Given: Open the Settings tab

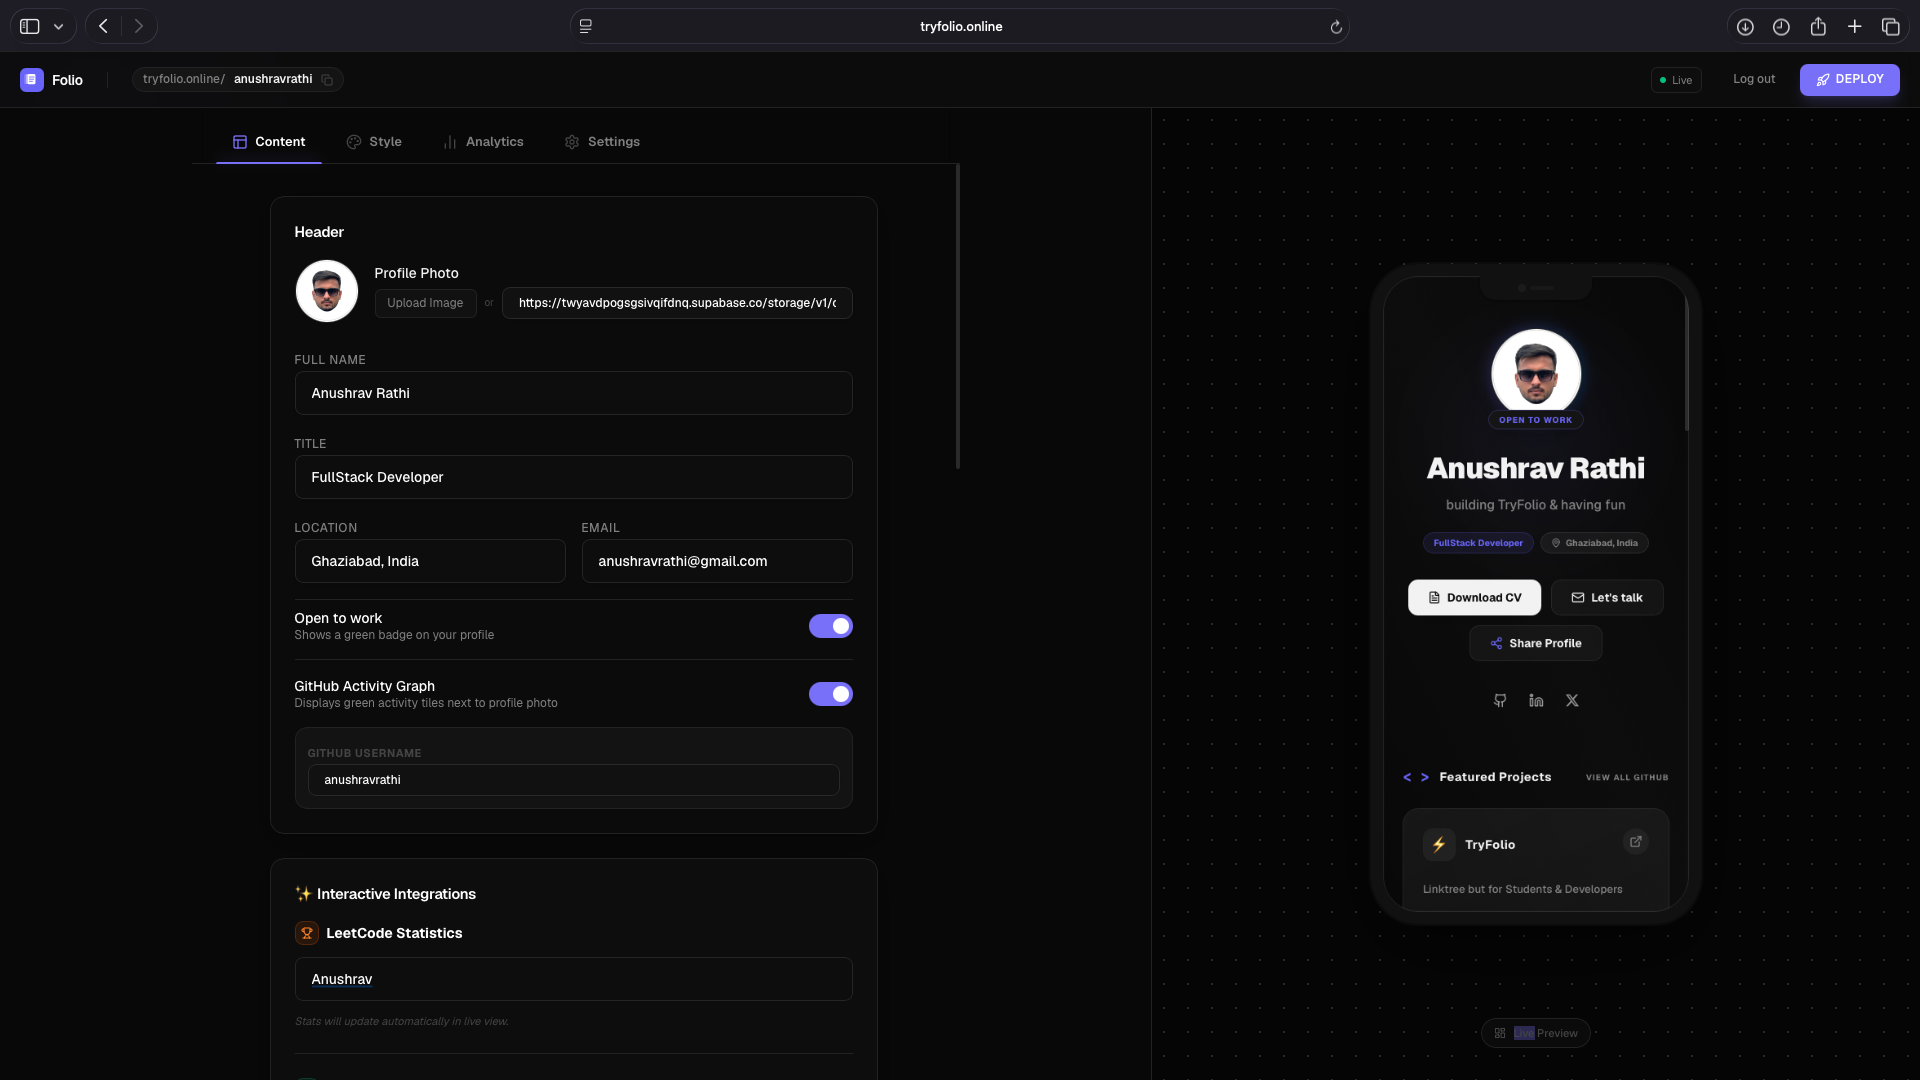Looking at the screenshot, I should pos(602,142).
